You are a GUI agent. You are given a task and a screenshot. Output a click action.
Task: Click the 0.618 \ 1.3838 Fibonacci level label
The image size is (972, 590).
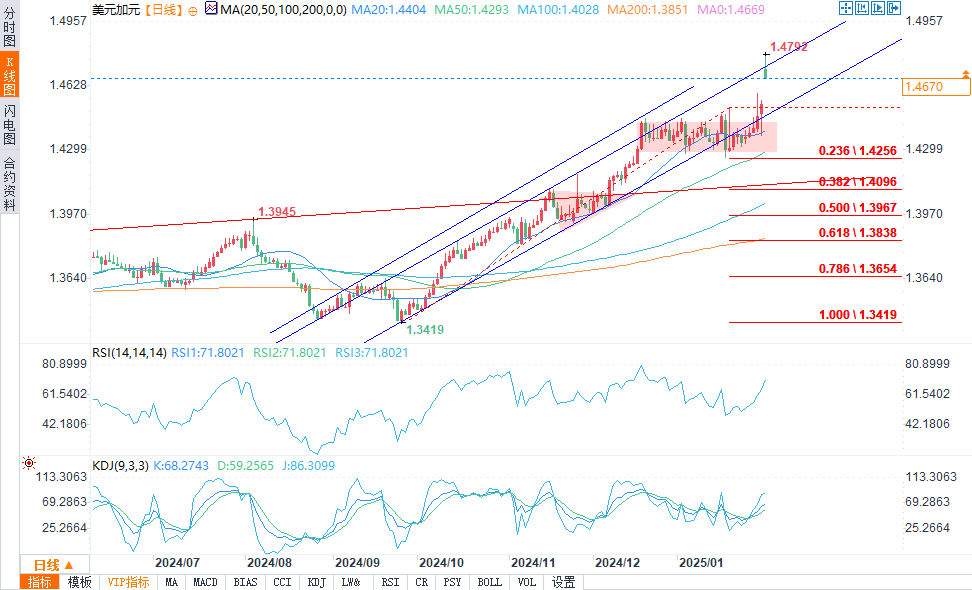[858, 233]
